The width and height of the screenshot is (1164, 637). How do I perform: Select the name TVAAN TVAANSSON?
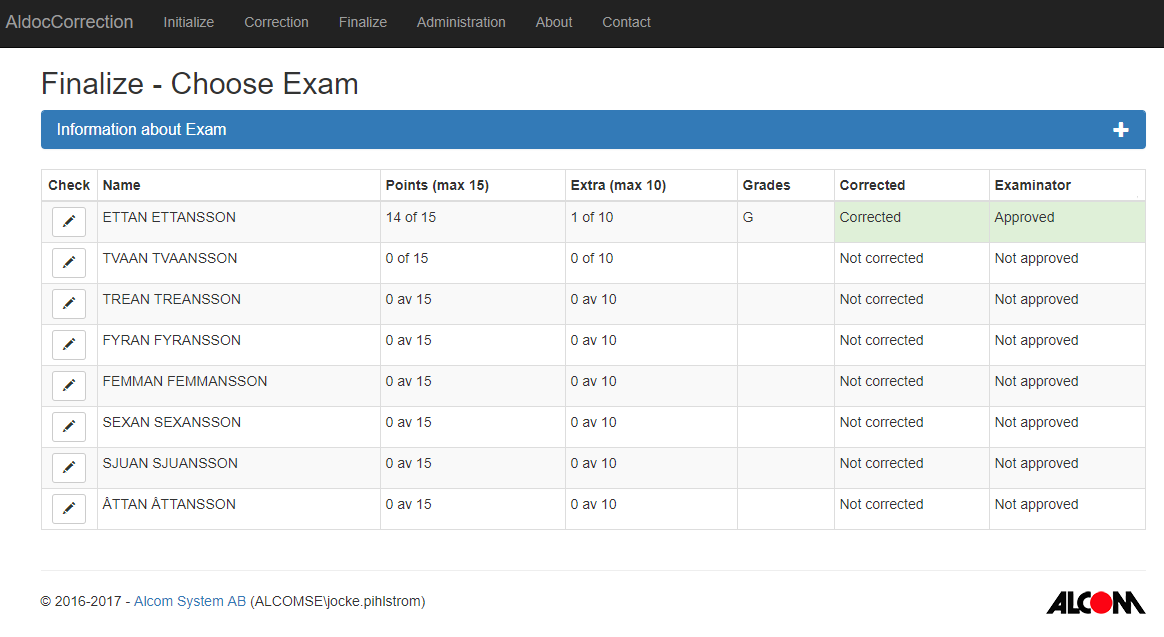point(170,258)
